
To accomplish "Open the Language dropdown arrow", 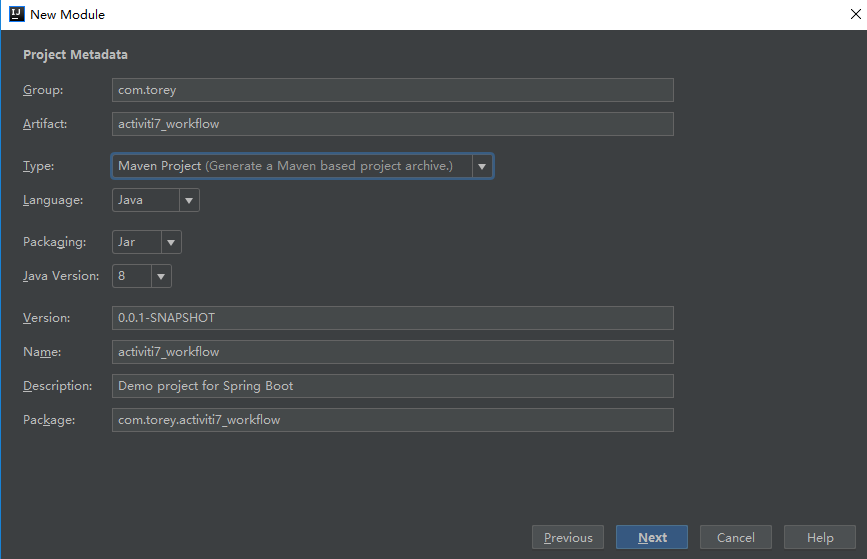I will click(x=189, y=200).
